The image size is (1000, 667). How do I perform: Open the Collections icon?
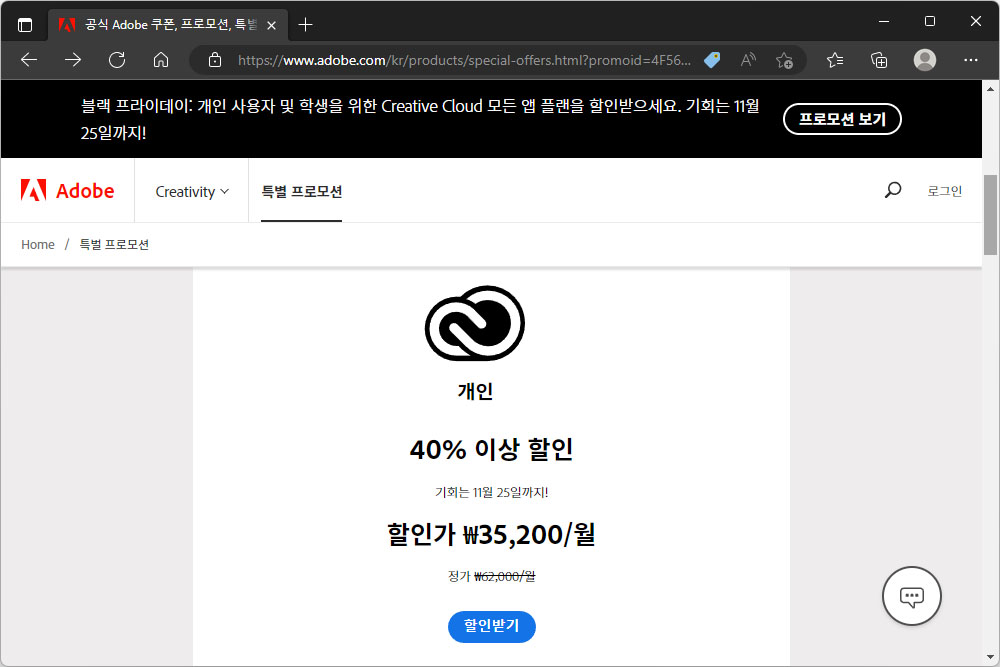(x=879, y=60)
